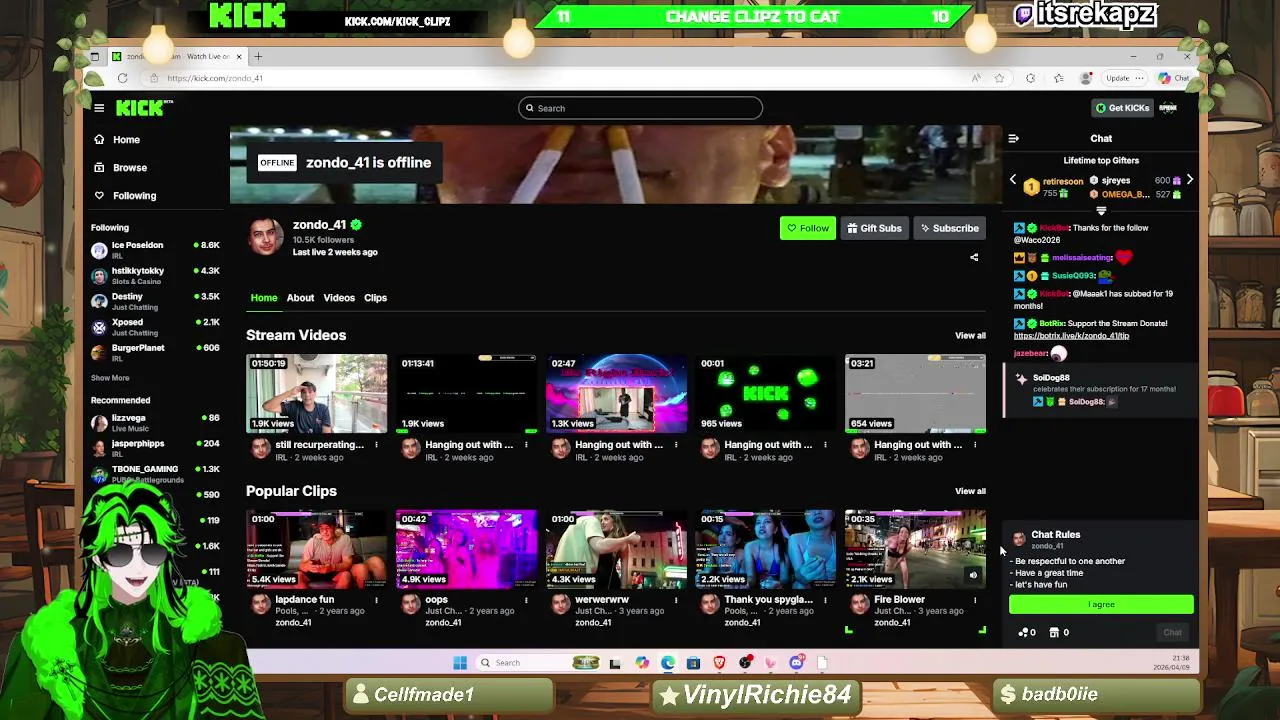
Task: Click the Get KICKs button
Action: click(x=1122, y=108)
